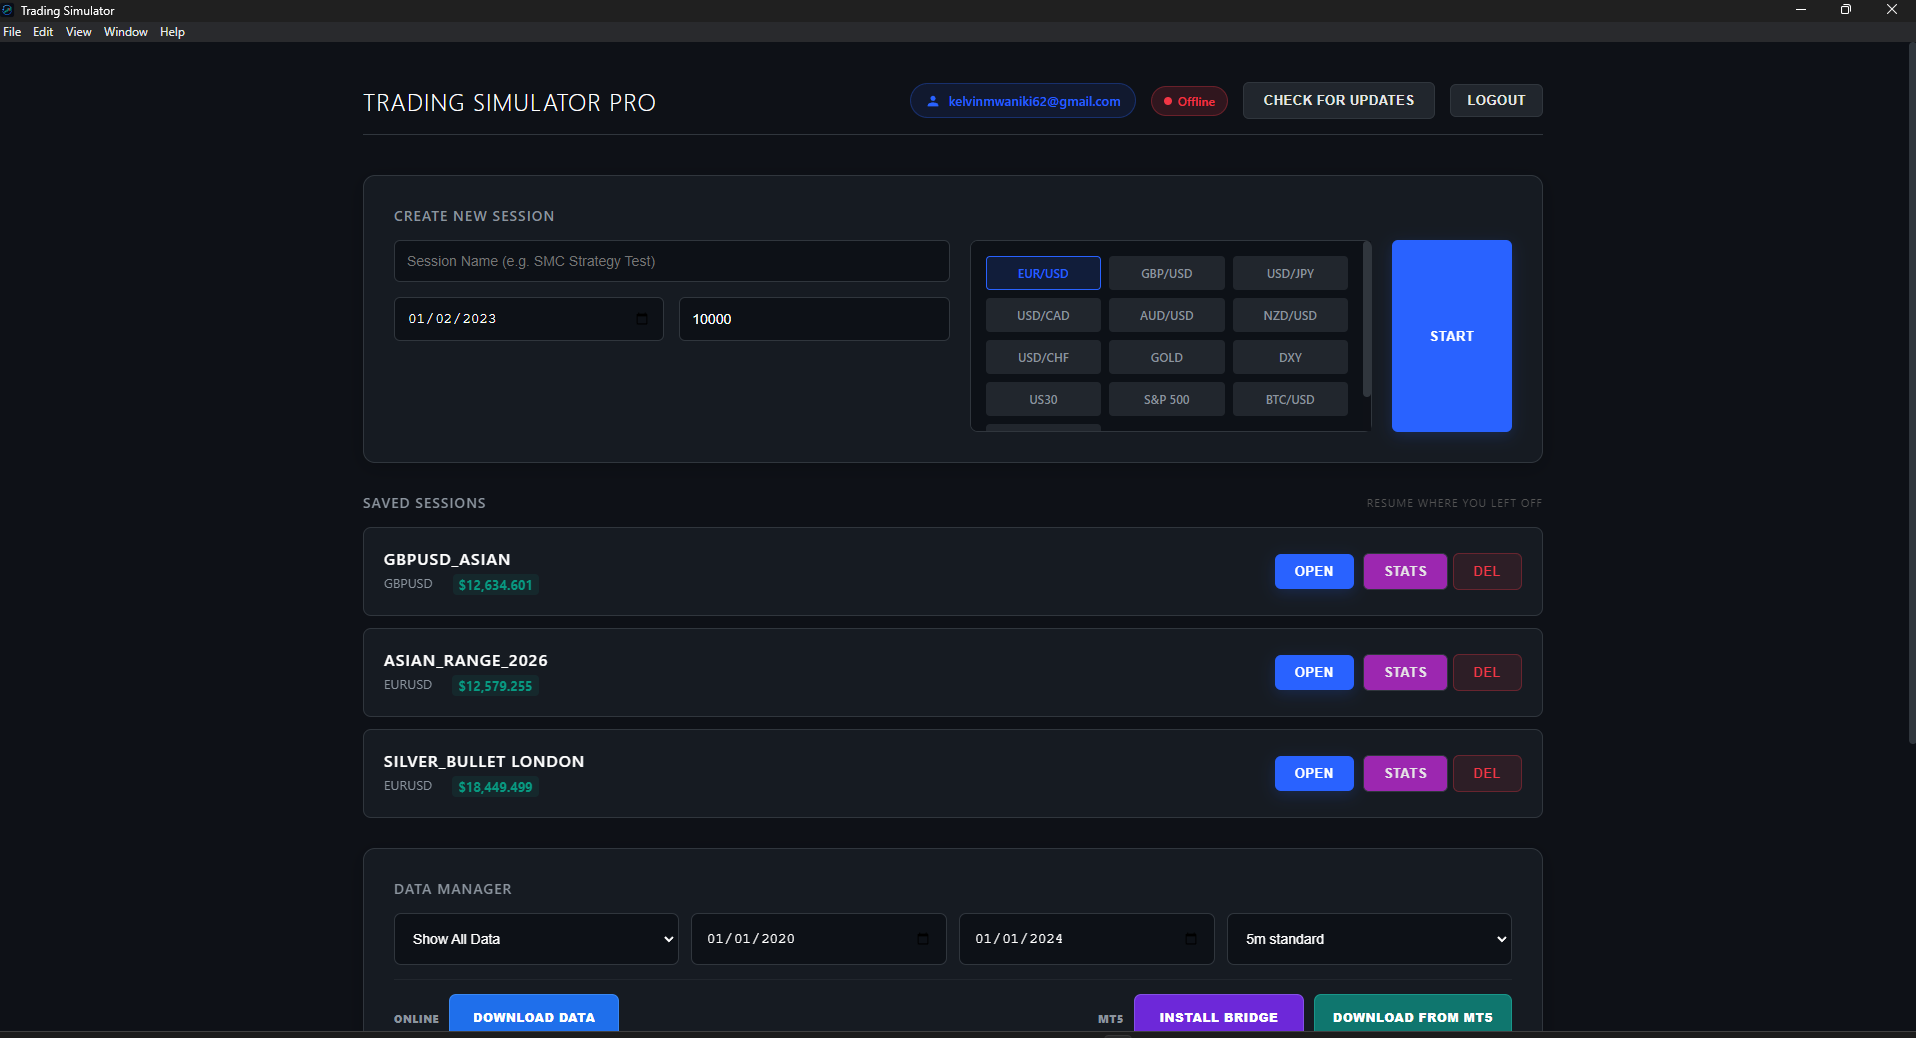The height and width of the screenshot is (1038, 1916).
Task: Click DOWNLOAD FROM MT5 button
Action: click(1413, 1013)
